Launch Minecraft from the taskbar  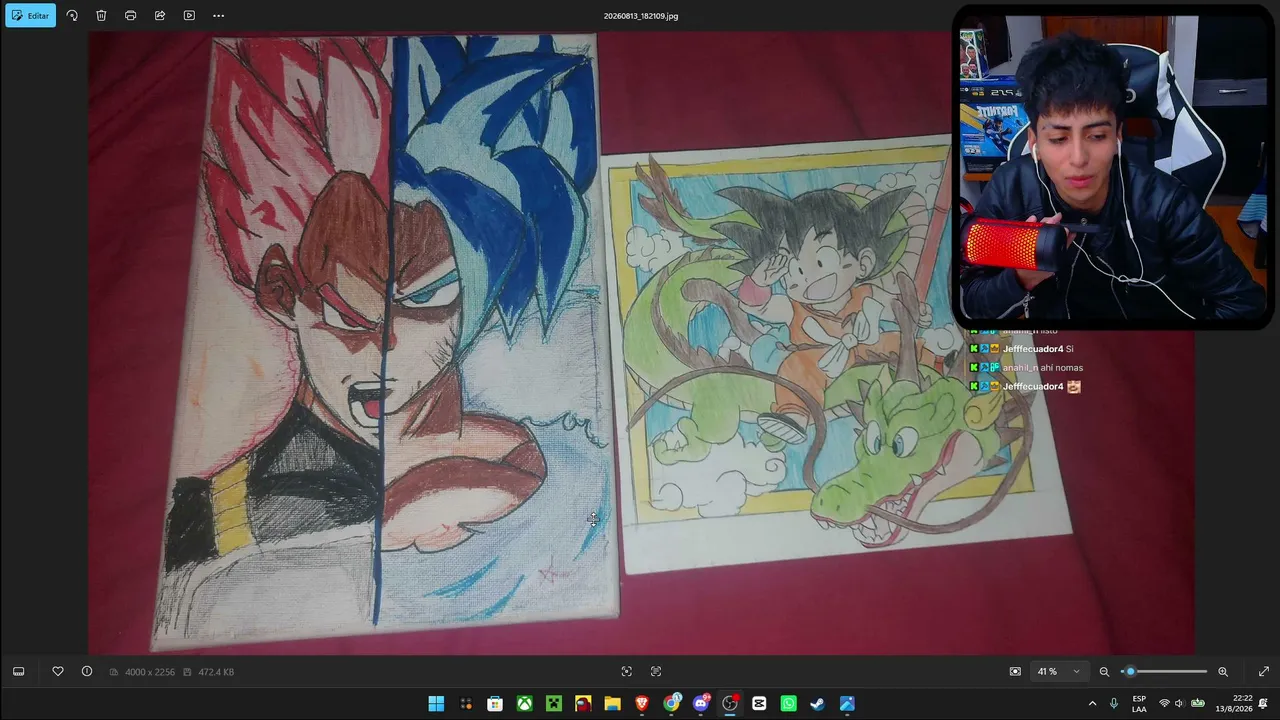554,704
